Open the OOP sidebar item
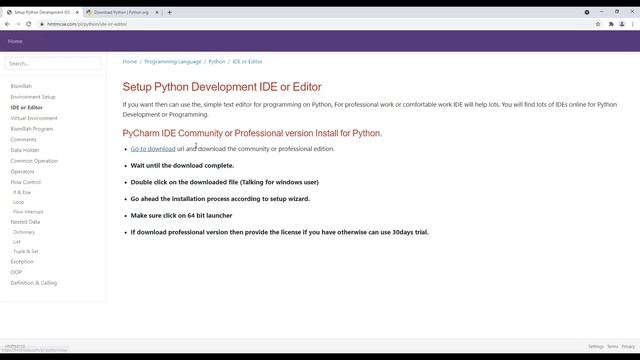 point(16,272)
